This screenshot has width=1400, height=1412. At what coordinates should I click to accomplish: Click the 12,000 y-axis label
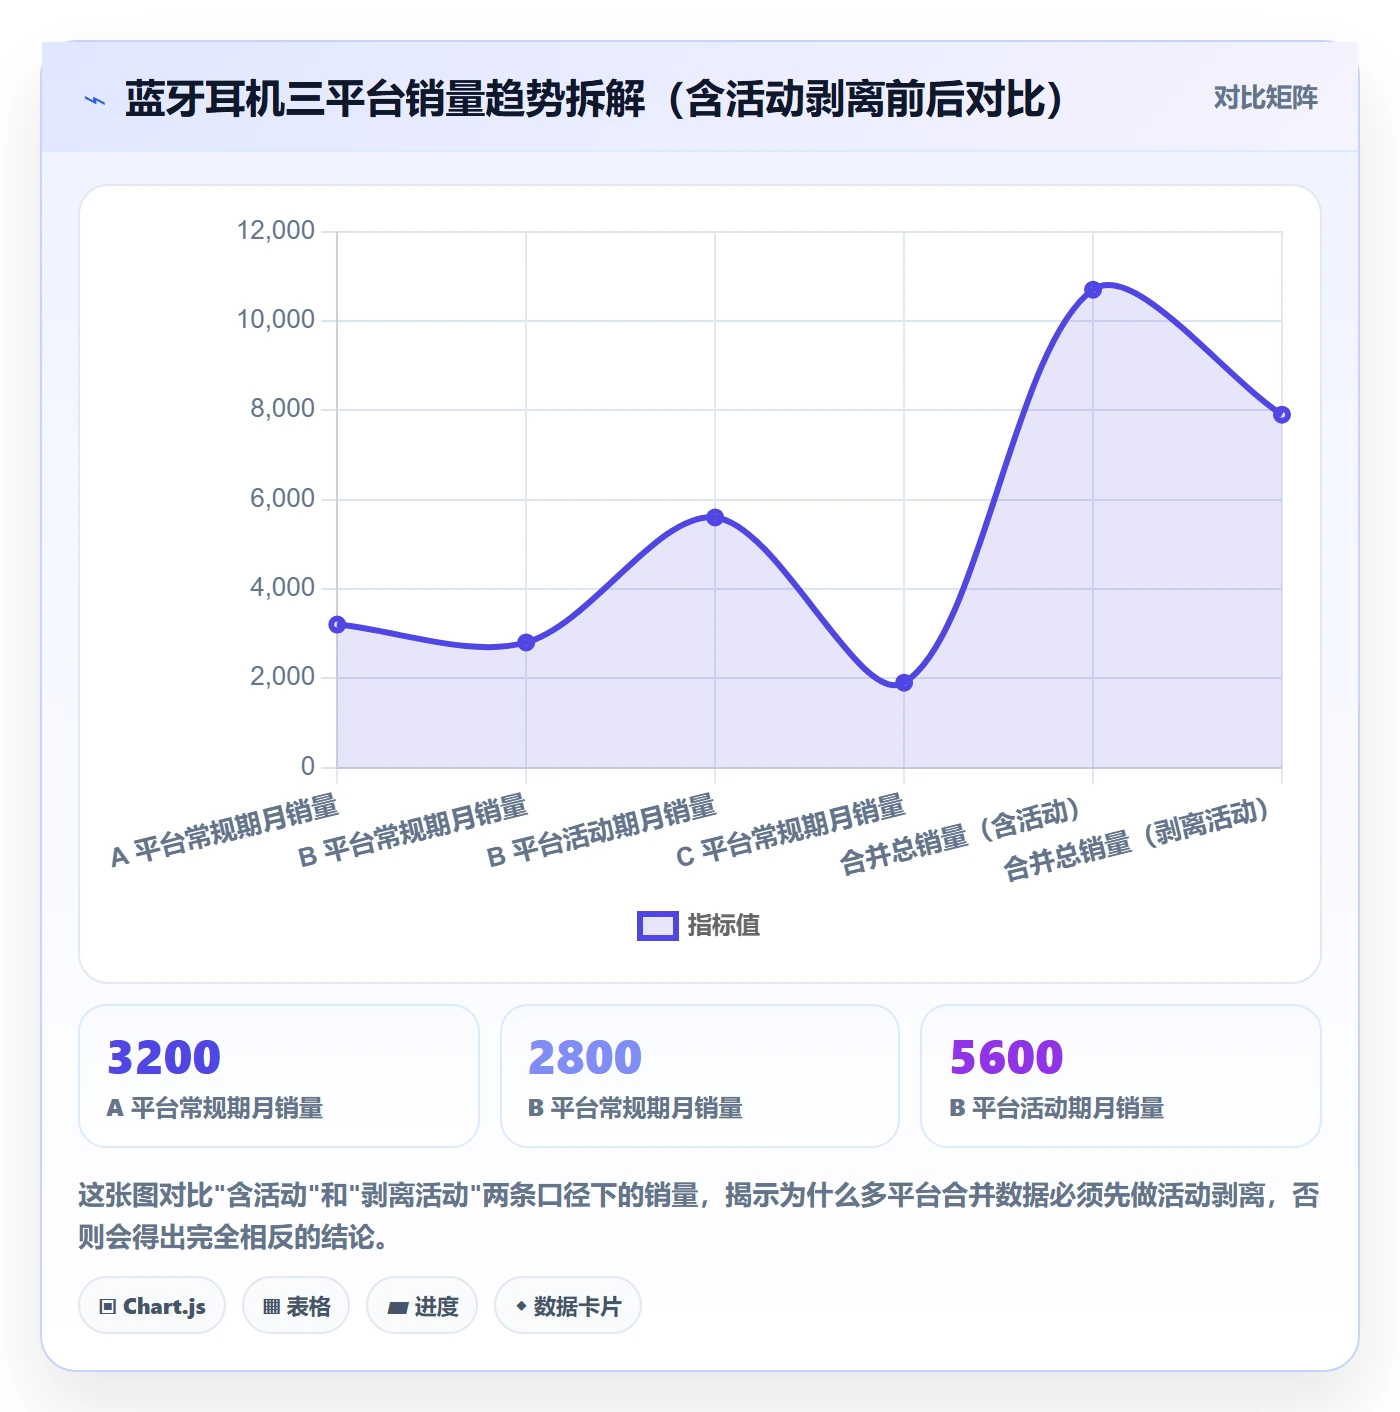(x=276, y=231)
